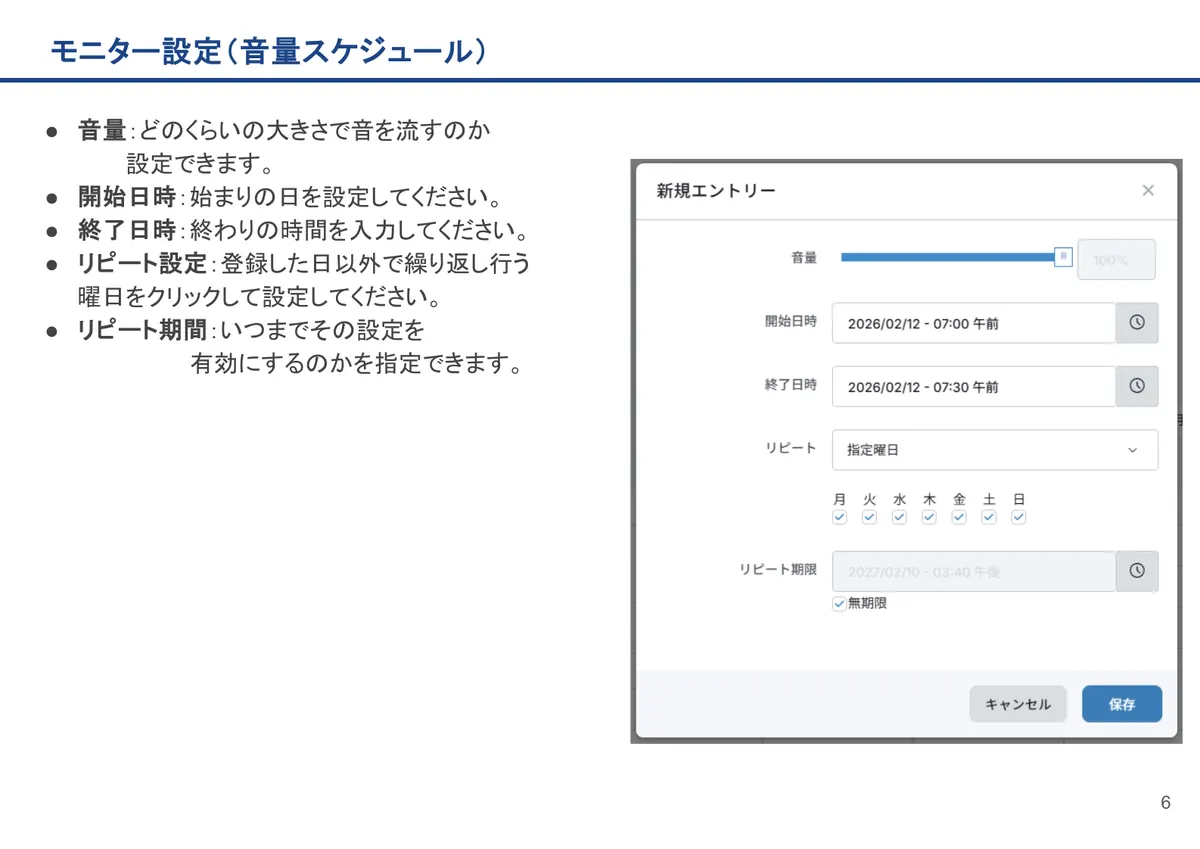Toggle the 木 weekday checkbox
The height and width of the screenshot is (849, 1200).
tap(929, 517)
